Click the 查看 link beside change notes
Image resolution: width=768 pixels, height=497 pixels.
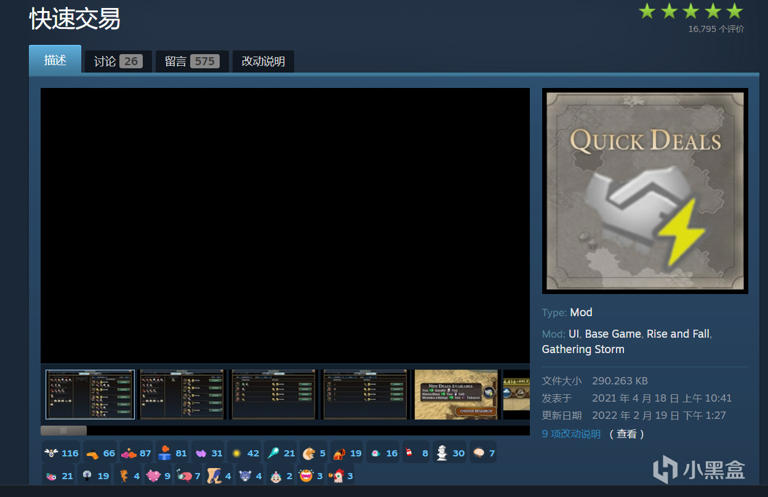point(626,434)
